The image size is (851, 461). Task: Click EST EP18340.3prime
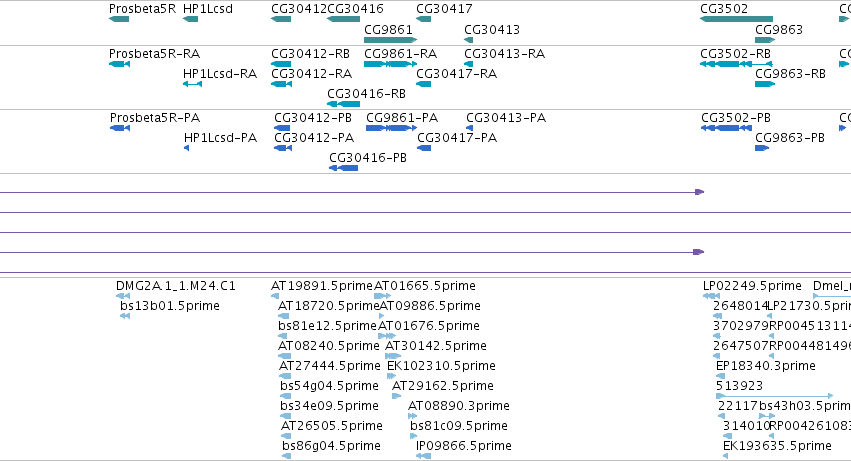point(766,366)
